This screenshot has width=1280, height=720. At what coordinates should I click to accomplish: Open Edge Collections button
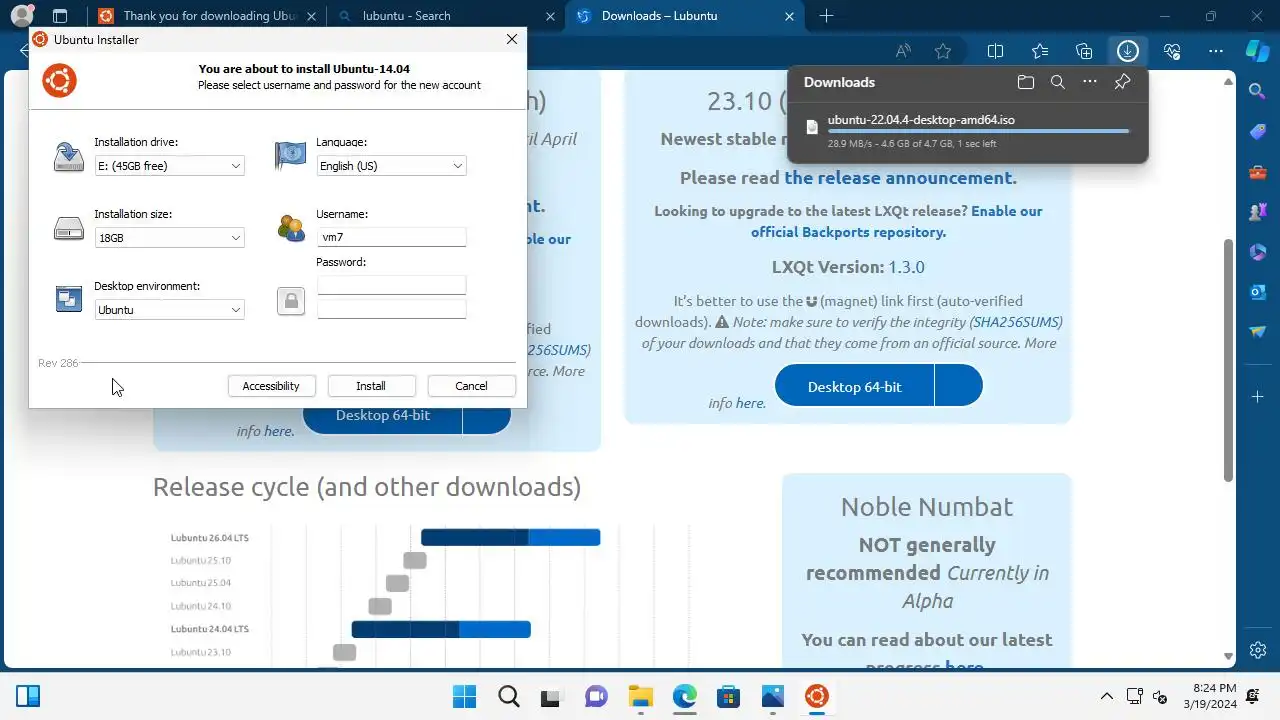[x=1084, y=51]
